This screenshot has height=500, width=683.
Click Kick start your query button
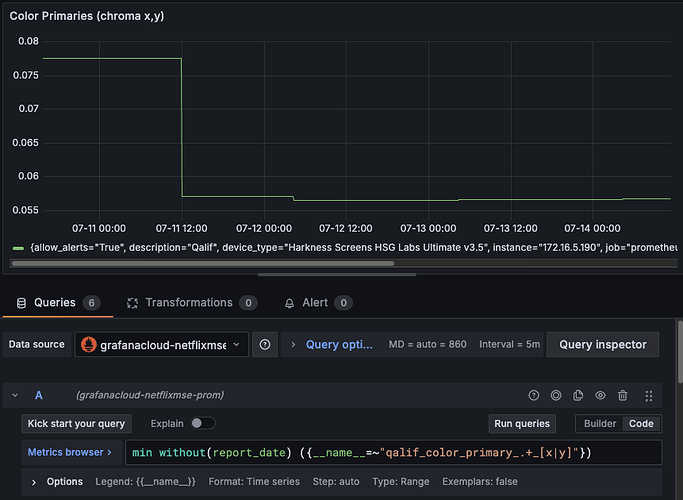[x=76, y=424]
